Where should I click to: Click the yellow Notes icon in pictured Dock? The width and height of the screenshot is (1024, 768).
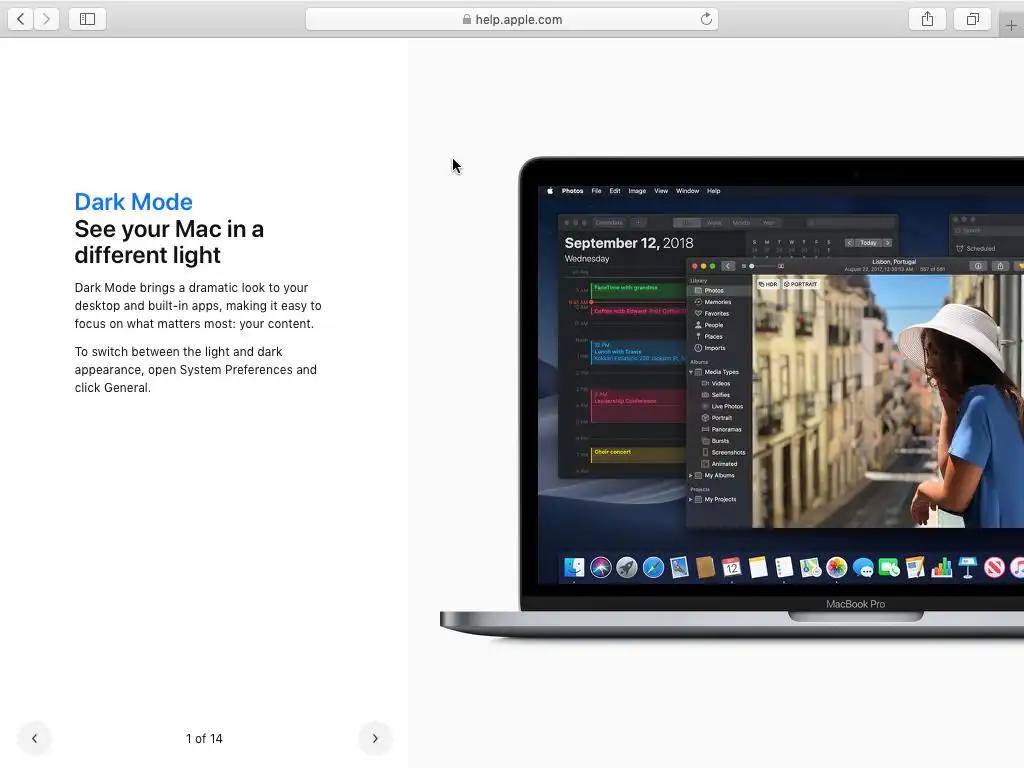[x=758, y=568]
